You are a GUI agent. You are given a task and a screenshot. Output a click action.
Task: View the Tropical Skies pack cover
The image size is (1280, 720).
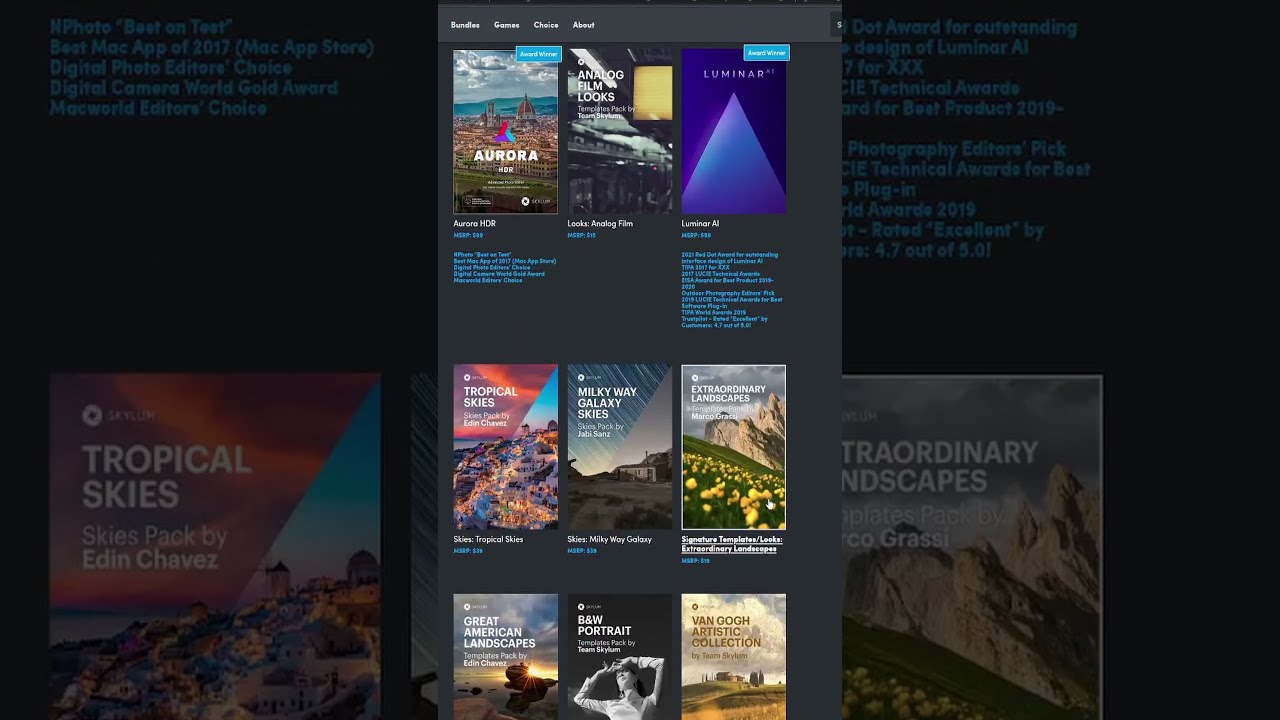[x=506, y=447]
